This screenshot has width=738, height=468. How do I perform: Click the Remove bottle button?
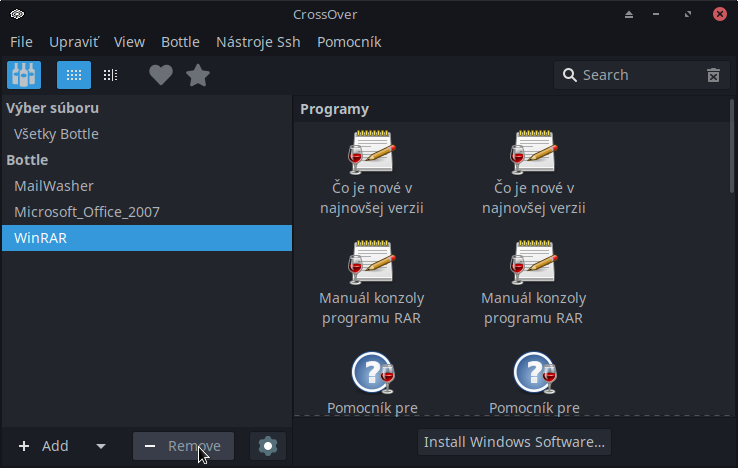[x=183, y=446]
